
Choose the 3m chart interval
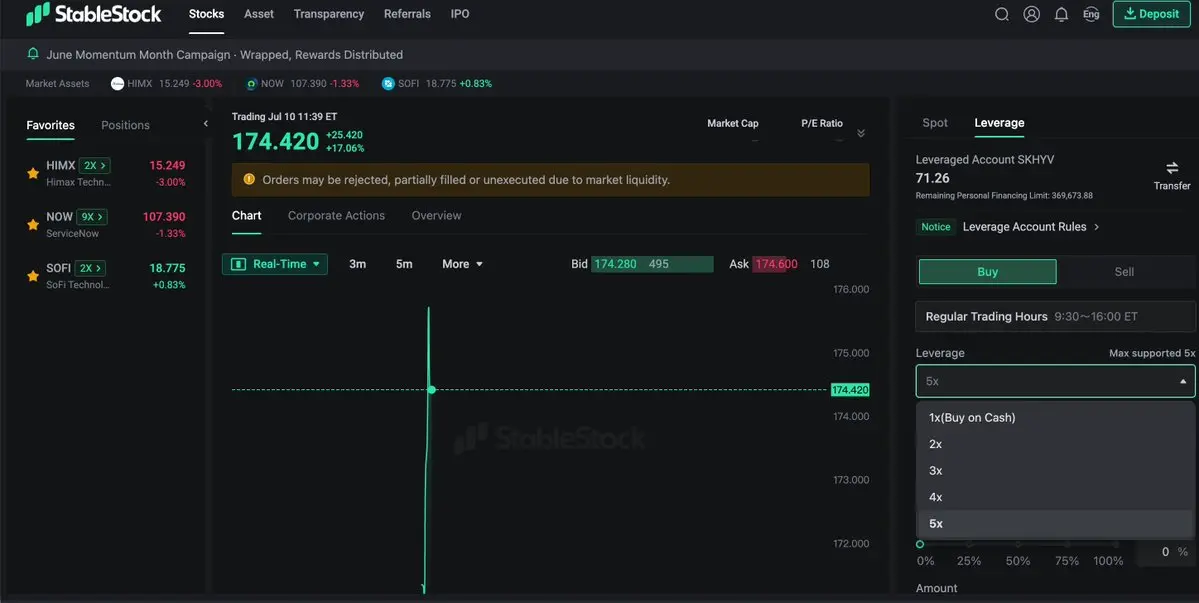(x=357, y=264)
